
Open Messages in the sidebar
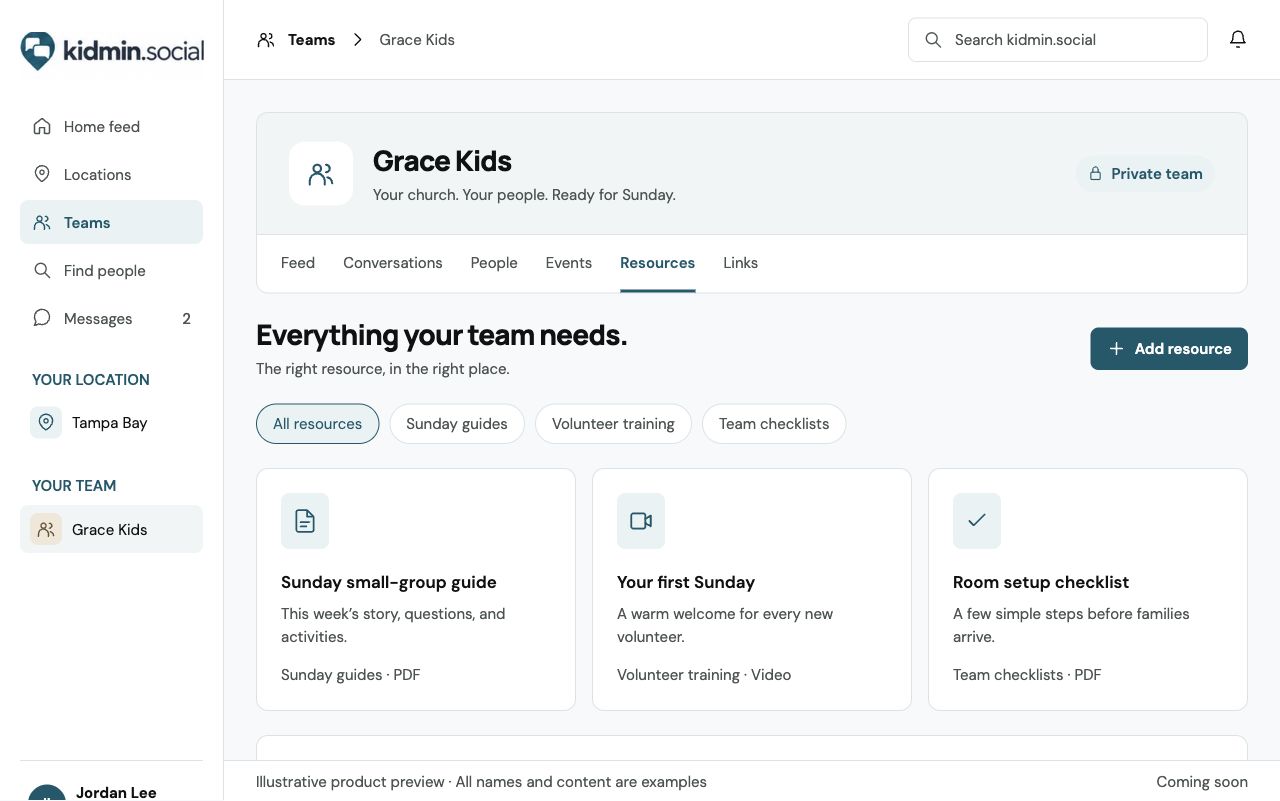click(111, 319)
